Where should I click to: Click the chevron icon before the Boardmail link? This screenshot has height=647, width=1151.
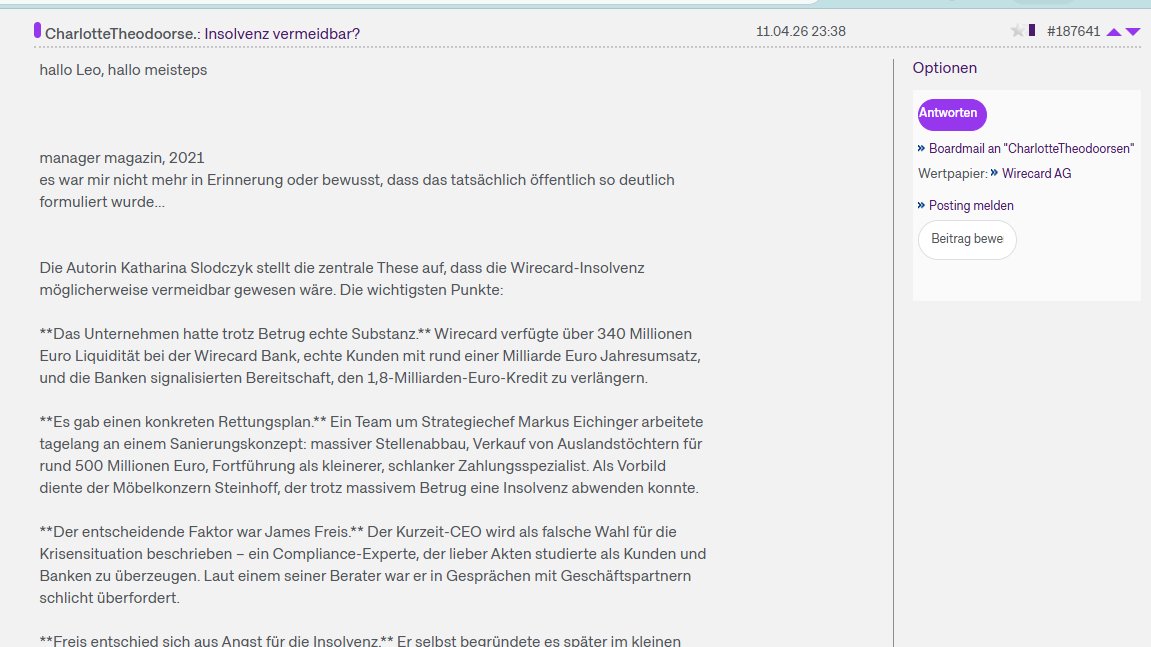(920, 148)
